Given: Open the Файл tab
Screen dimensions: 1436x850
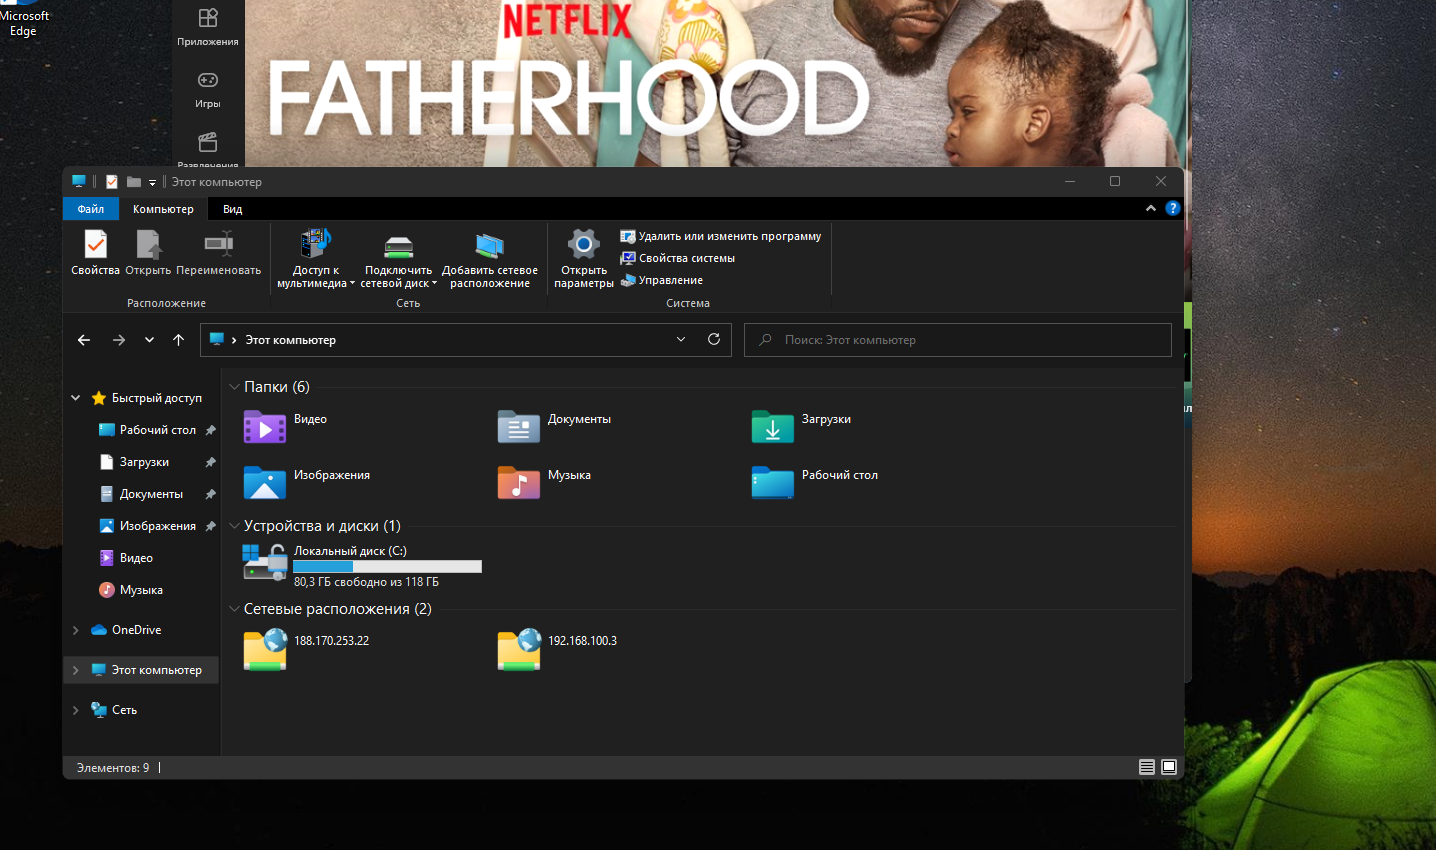Looking at the screenshot, I should coord(91,209).
